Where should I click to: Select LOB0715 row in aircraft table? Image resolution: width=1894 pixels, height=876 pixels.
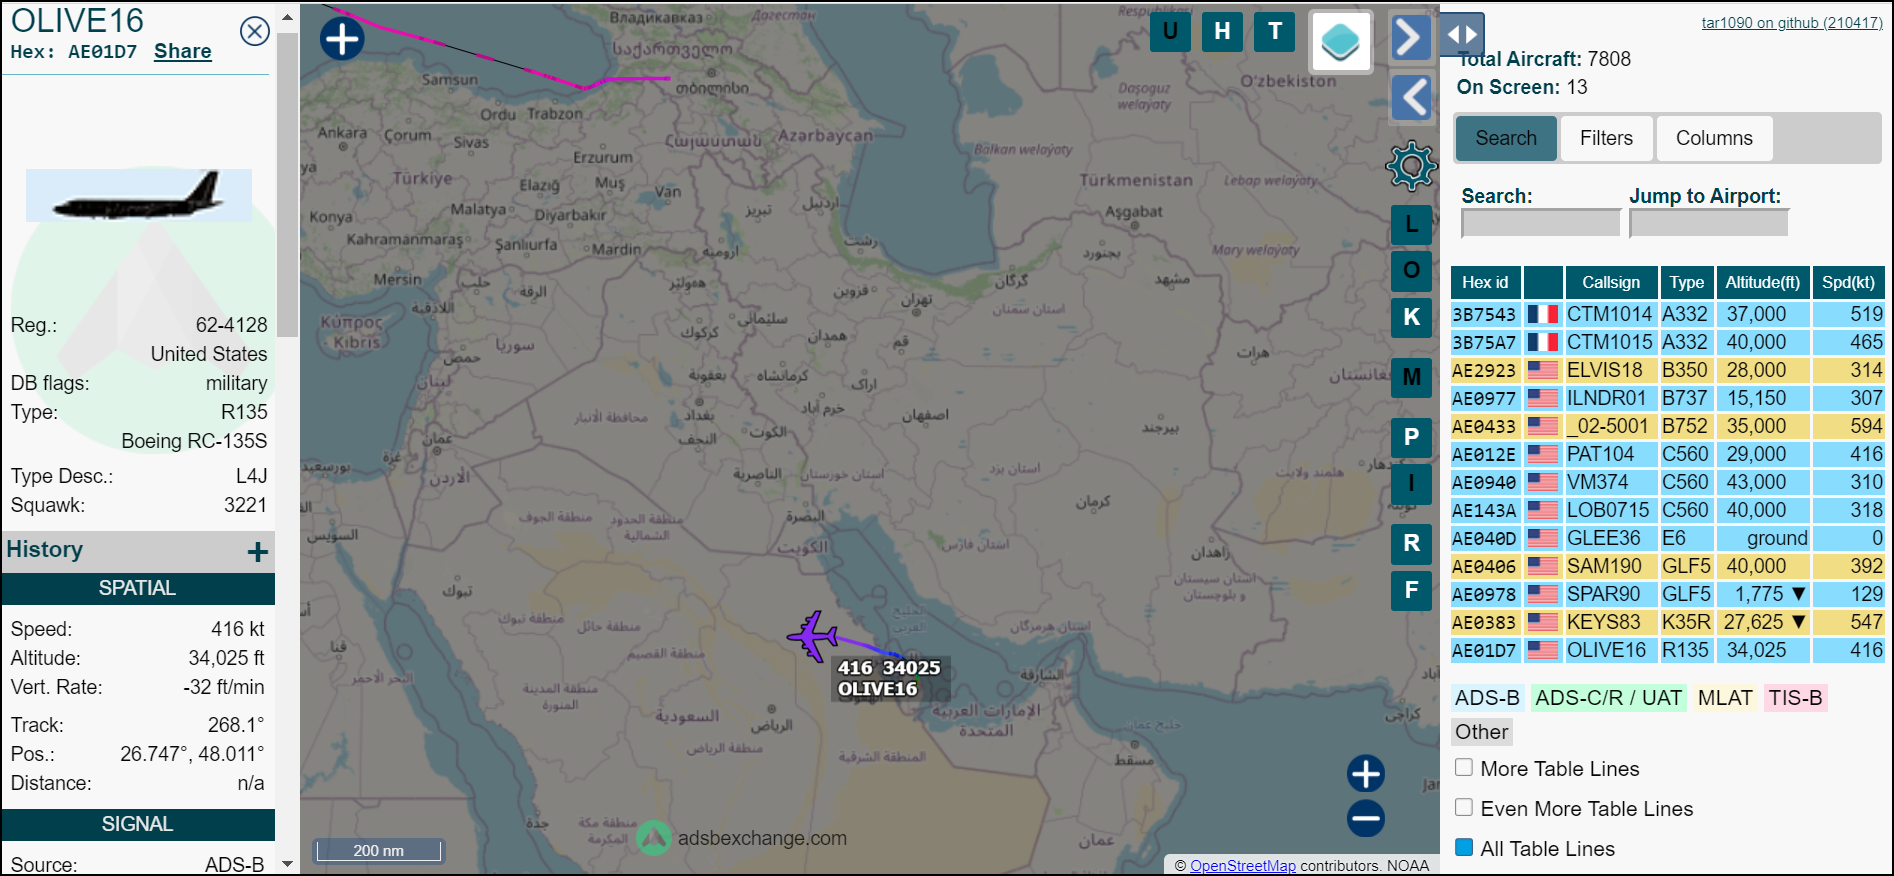(1667, 510)
